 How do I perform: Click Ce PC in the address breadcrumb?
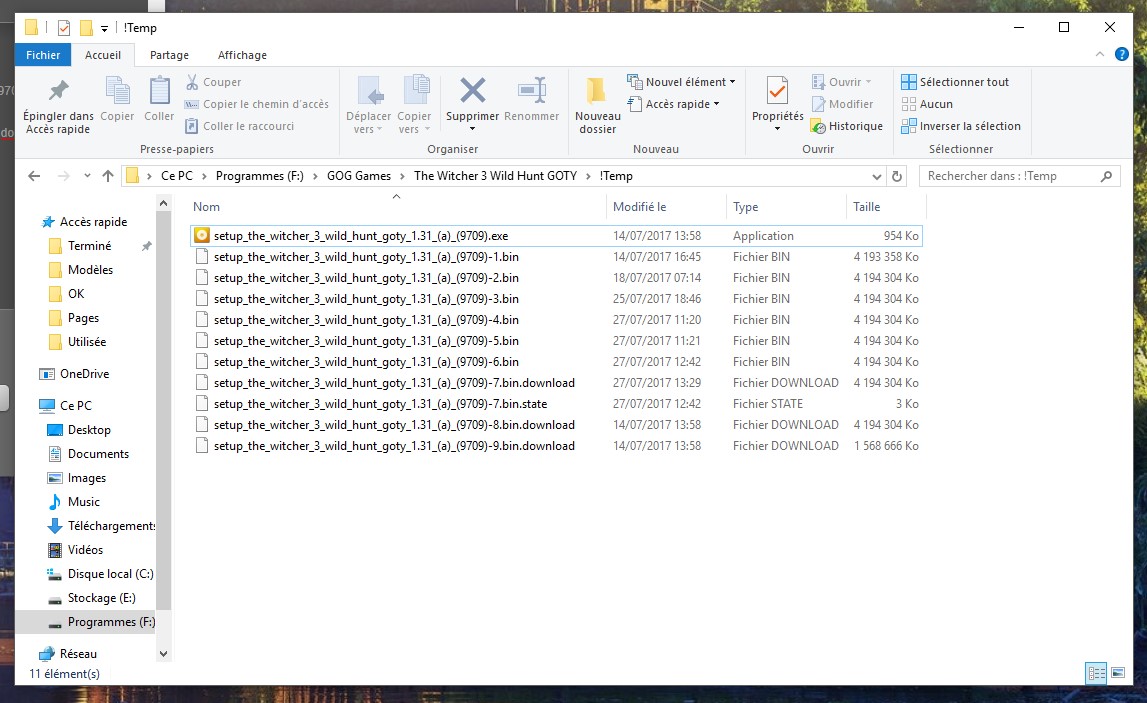coord(177,176)
